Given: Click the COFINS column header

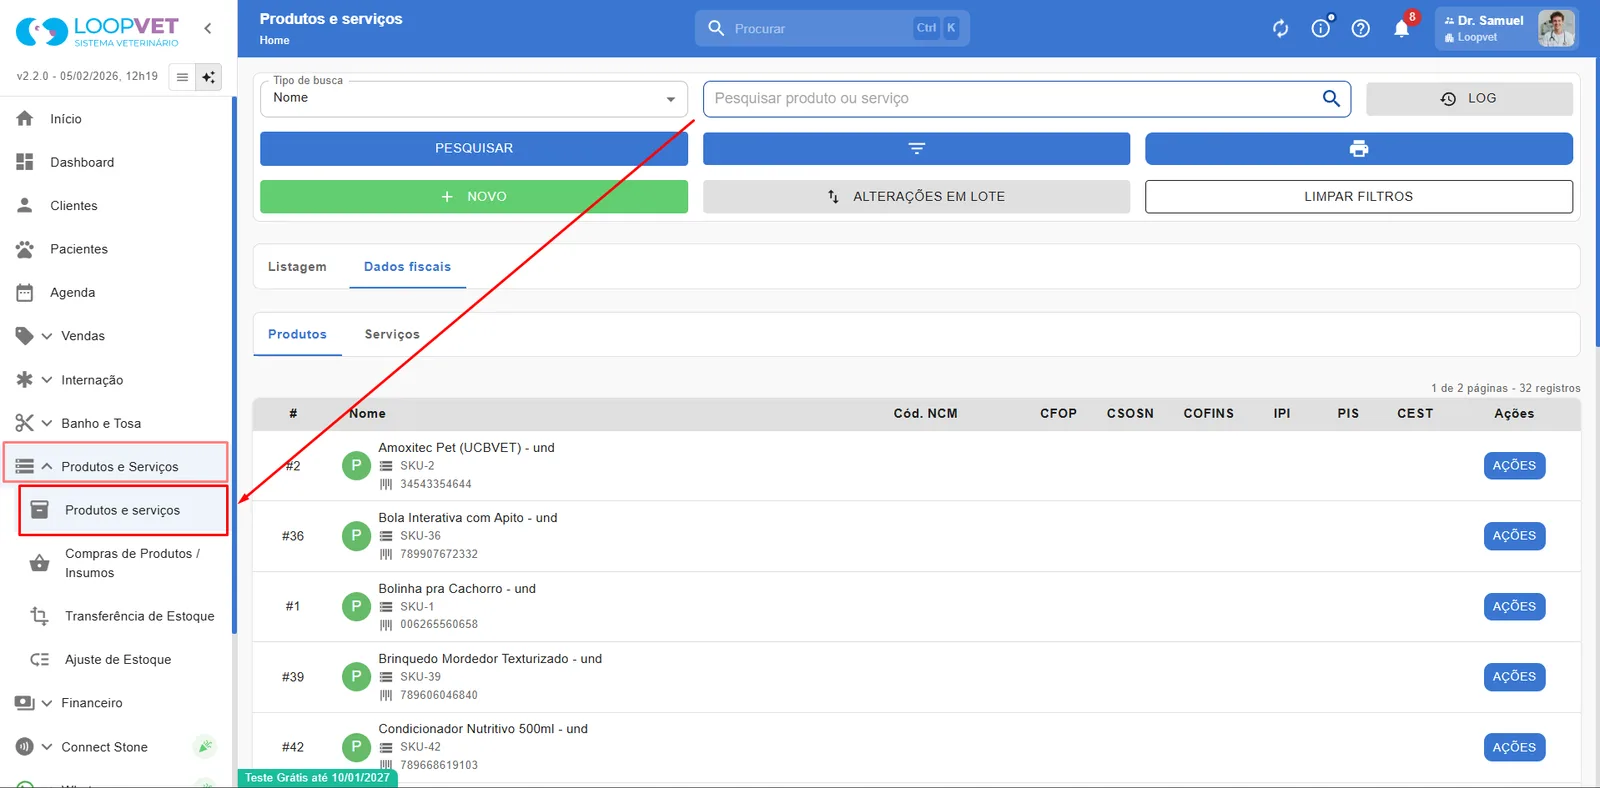Looking at the screenshot, I should pos(1208,413).
